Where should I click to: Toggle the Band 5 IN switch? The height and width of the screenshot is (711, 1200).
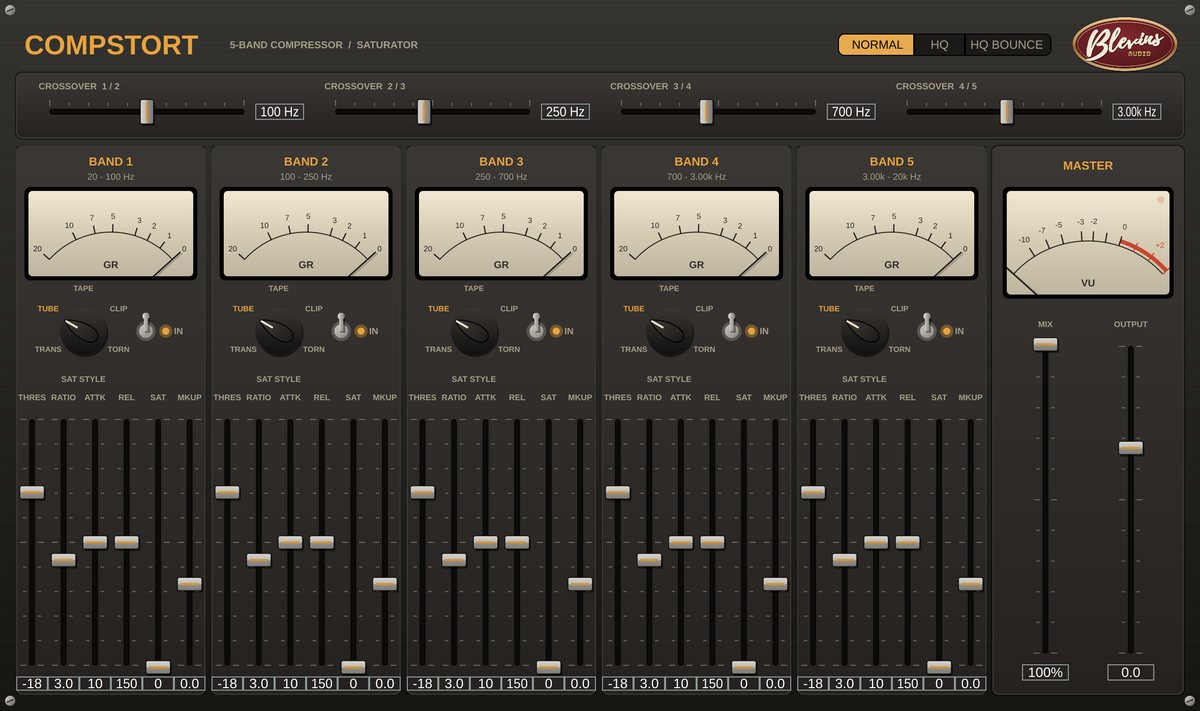tap(926, 327)
